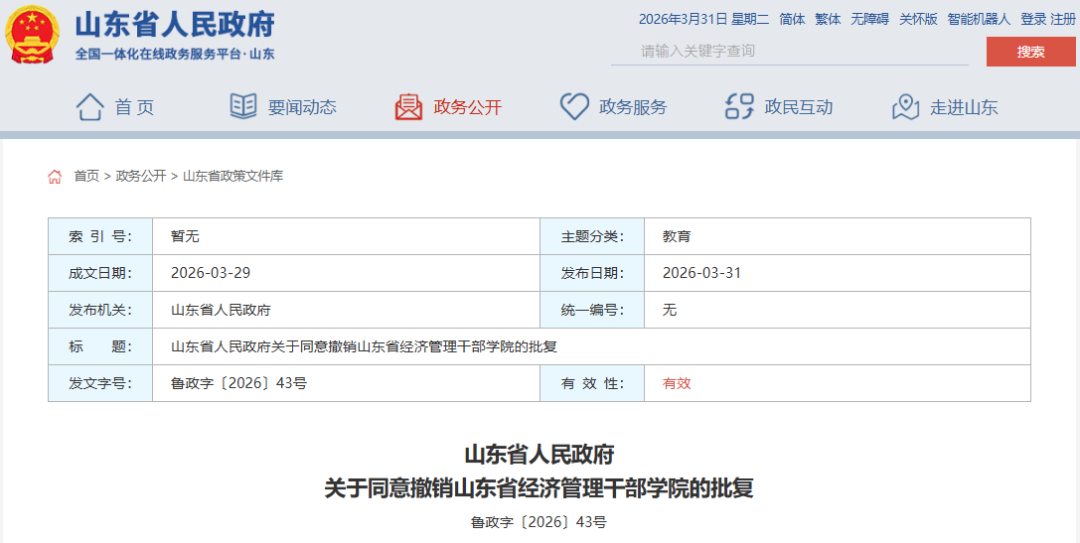The image size is (1080, 543).
Task: Click the 登录 login link
Action: coord(1033,19)
